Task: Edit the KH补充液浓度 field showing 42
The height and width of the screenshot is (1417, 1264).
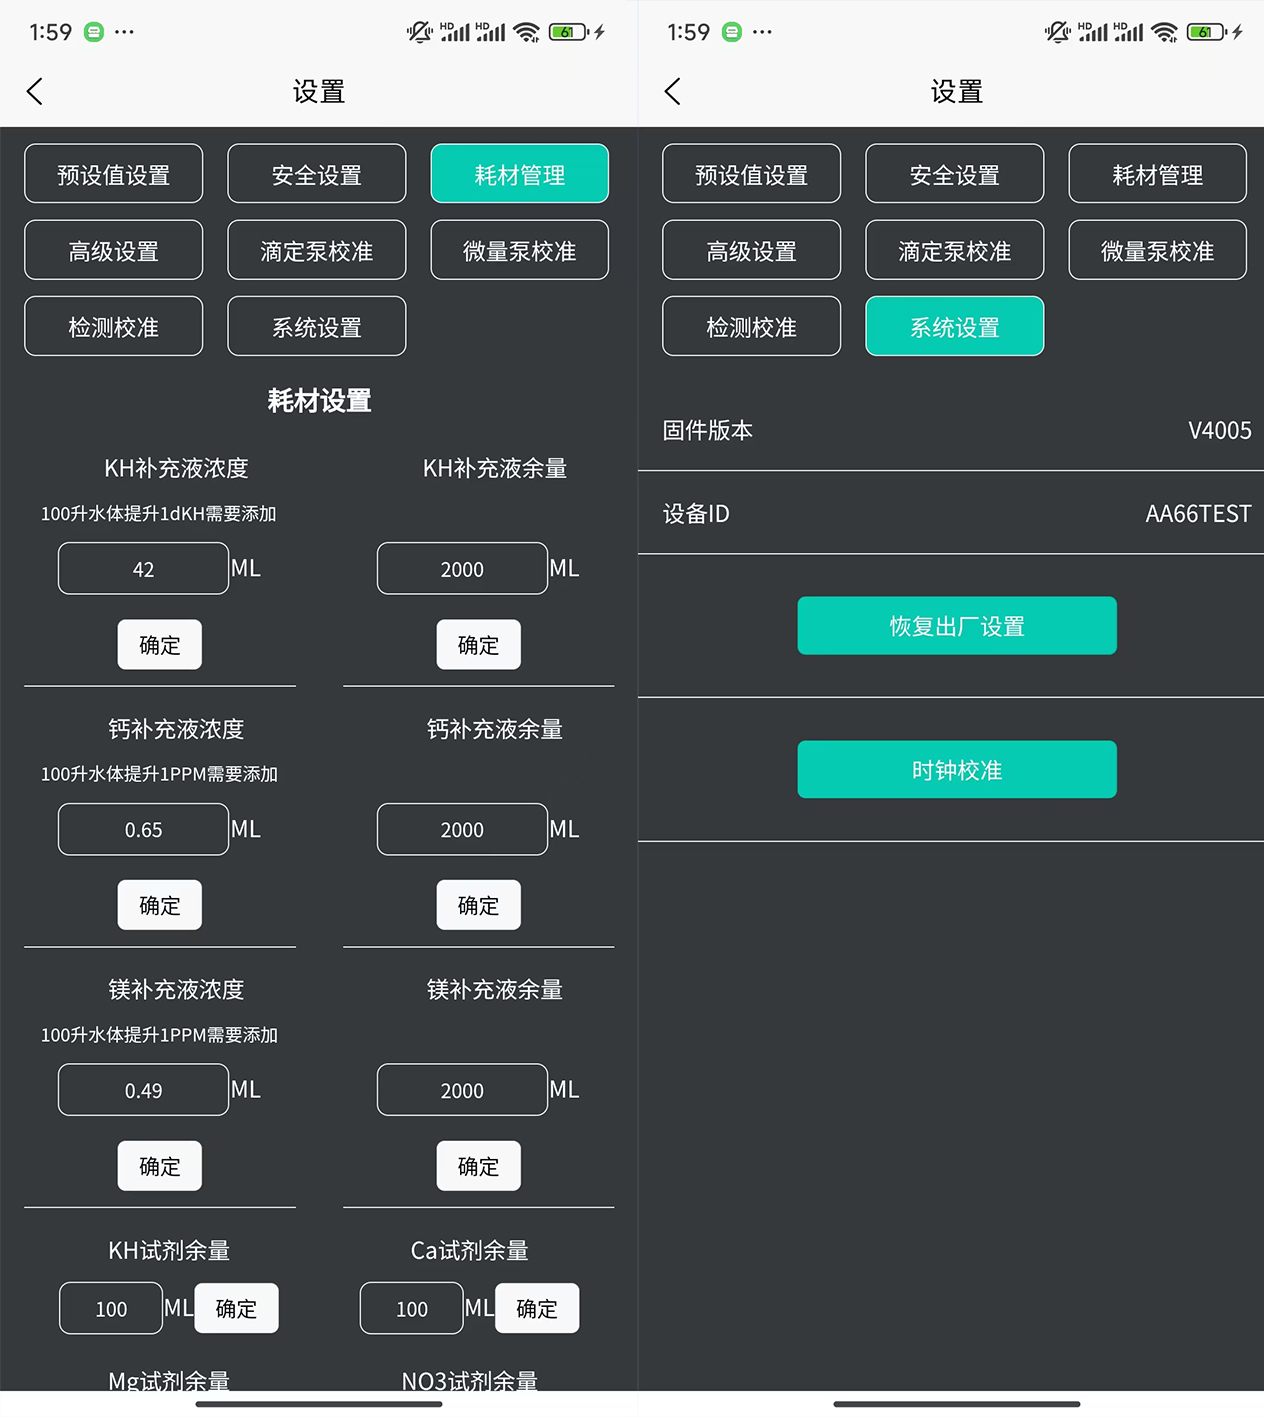Action: coord(143,569)
